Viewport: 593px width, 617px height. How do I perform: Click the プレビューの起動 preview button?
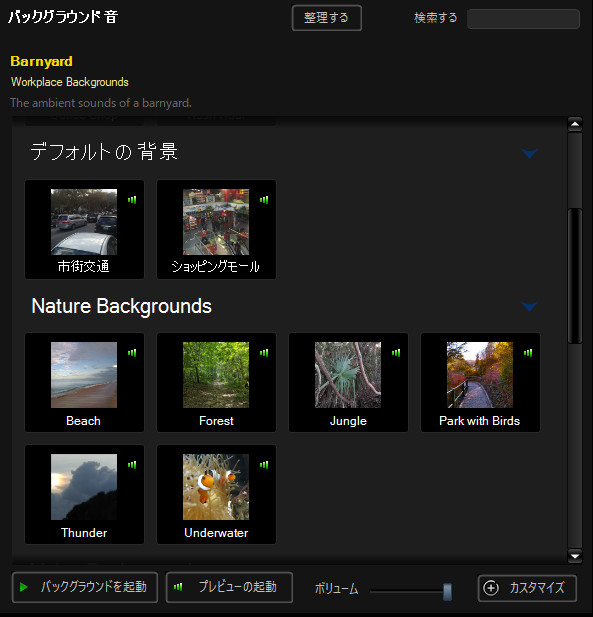(x=229, y=587)
